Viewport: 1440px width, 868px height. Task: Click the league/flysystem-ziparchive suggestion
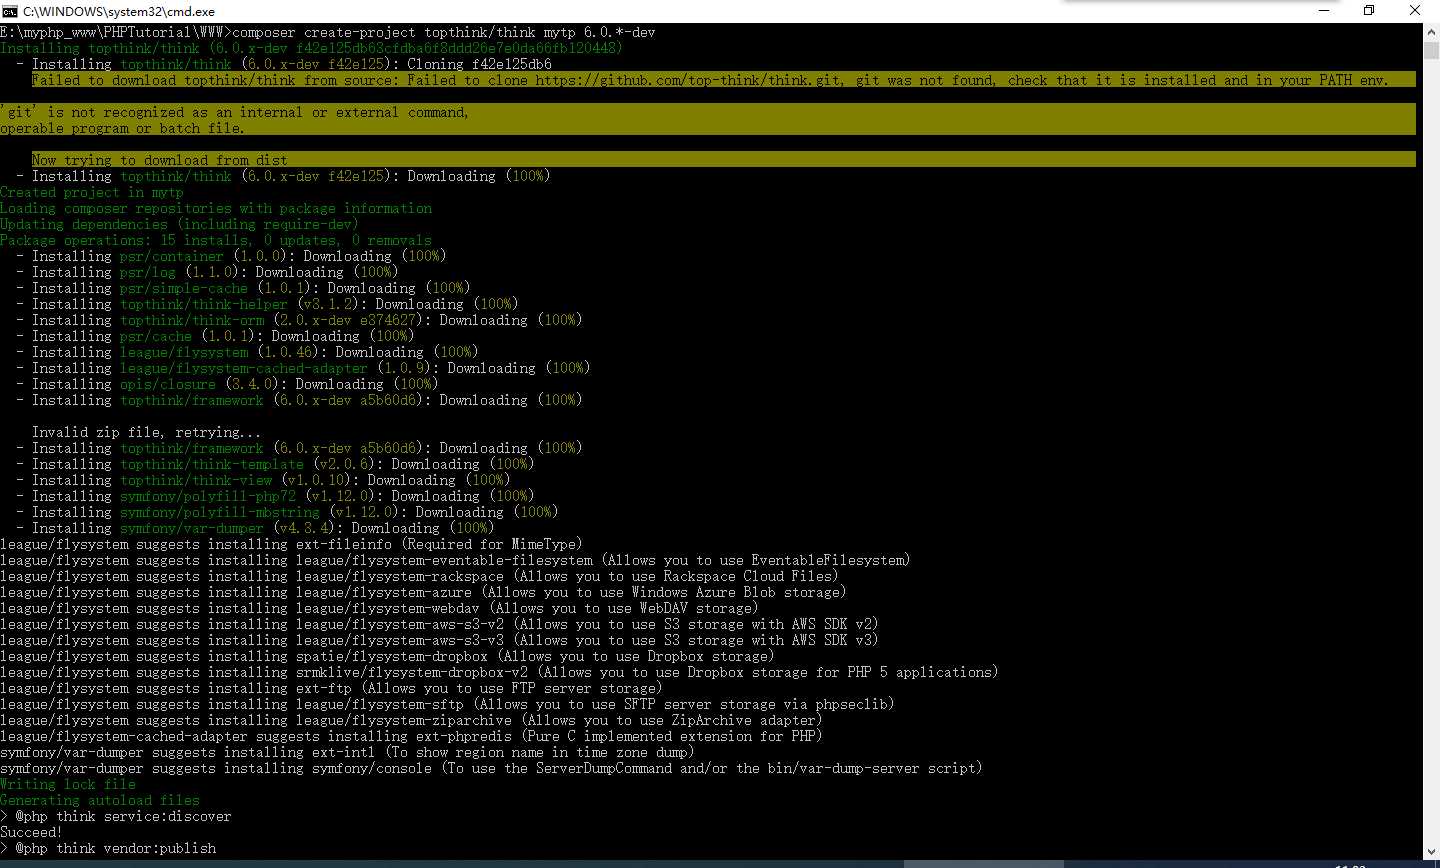click(411, 720)
